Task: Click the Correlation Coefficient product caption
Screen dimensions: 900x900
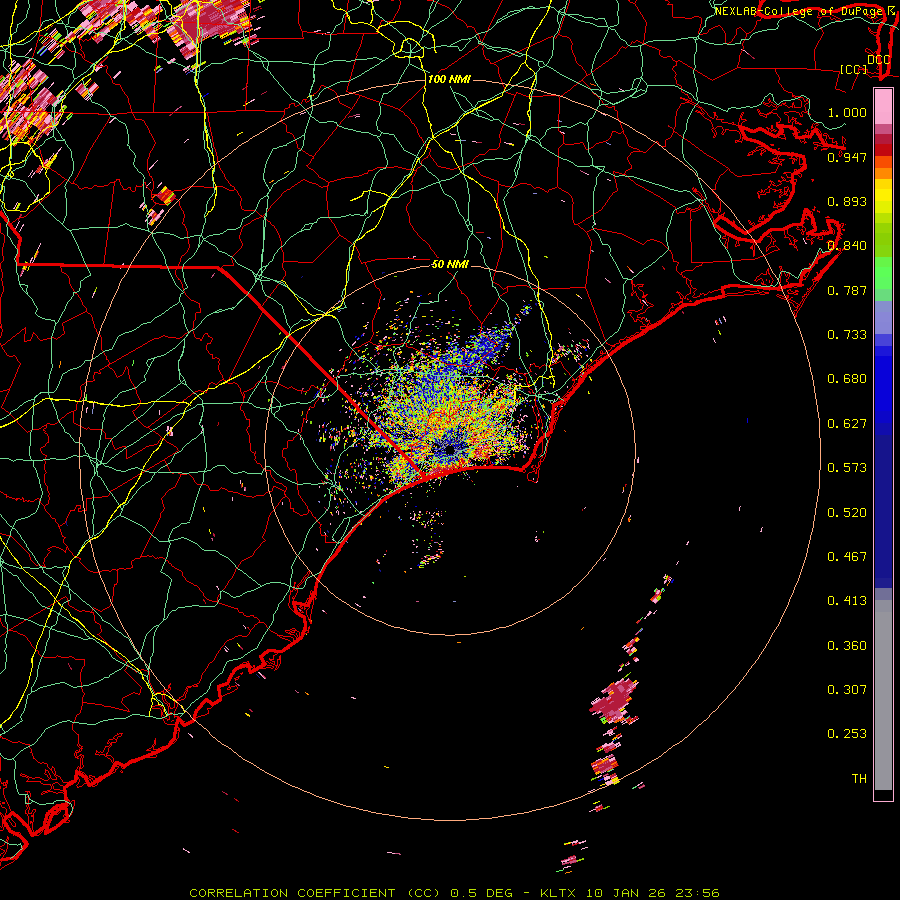Action: coord(453,893)
